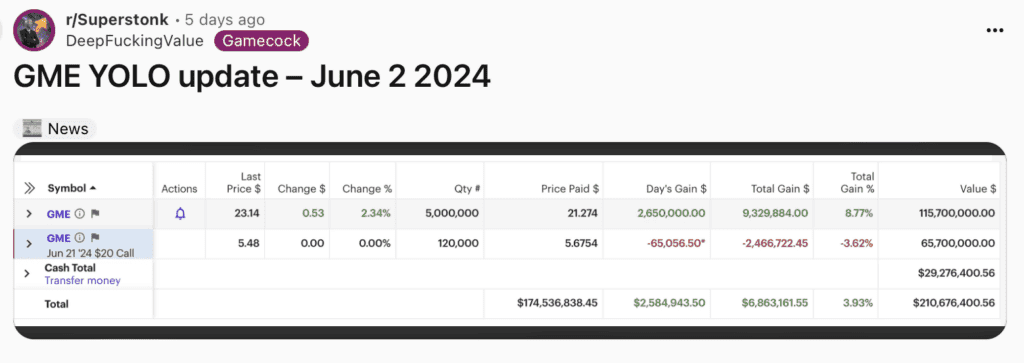1024x363 pixels.
Task: Click the day's gain 2,650,000.00 cell
Action: [x=671, y=213]
